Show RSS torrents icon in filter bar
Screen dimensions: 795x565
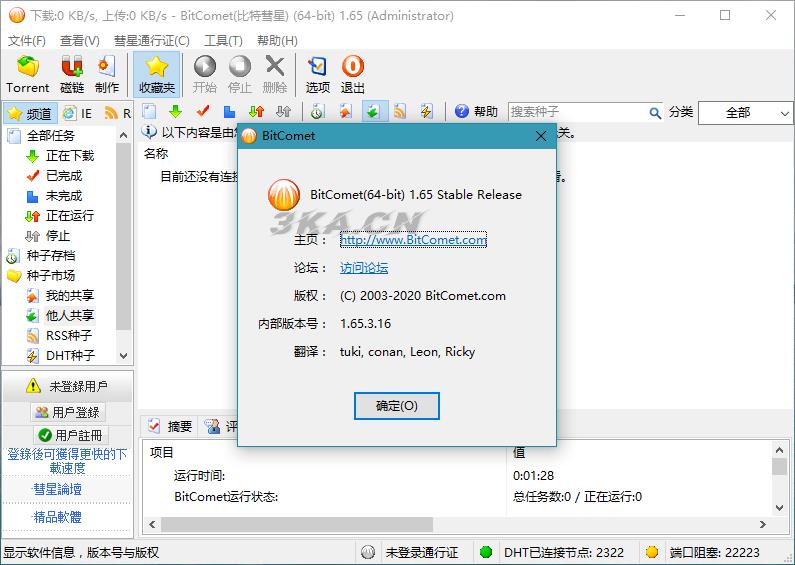click(400, 111)
